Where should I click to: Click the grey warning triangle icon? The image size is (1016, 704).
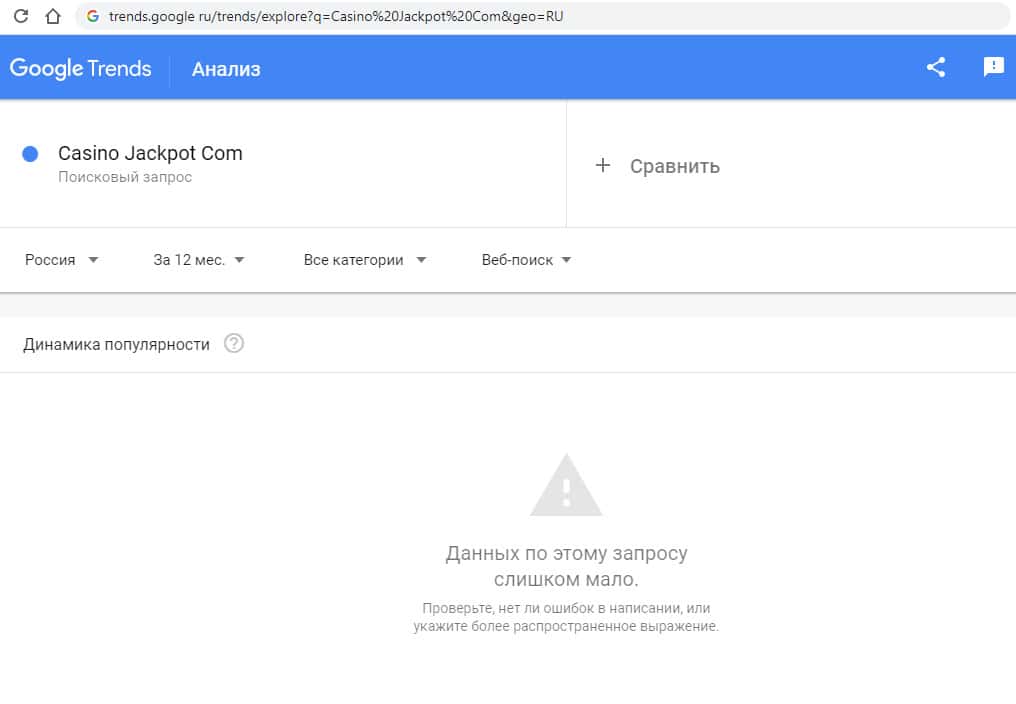click(x=566, y=486)
